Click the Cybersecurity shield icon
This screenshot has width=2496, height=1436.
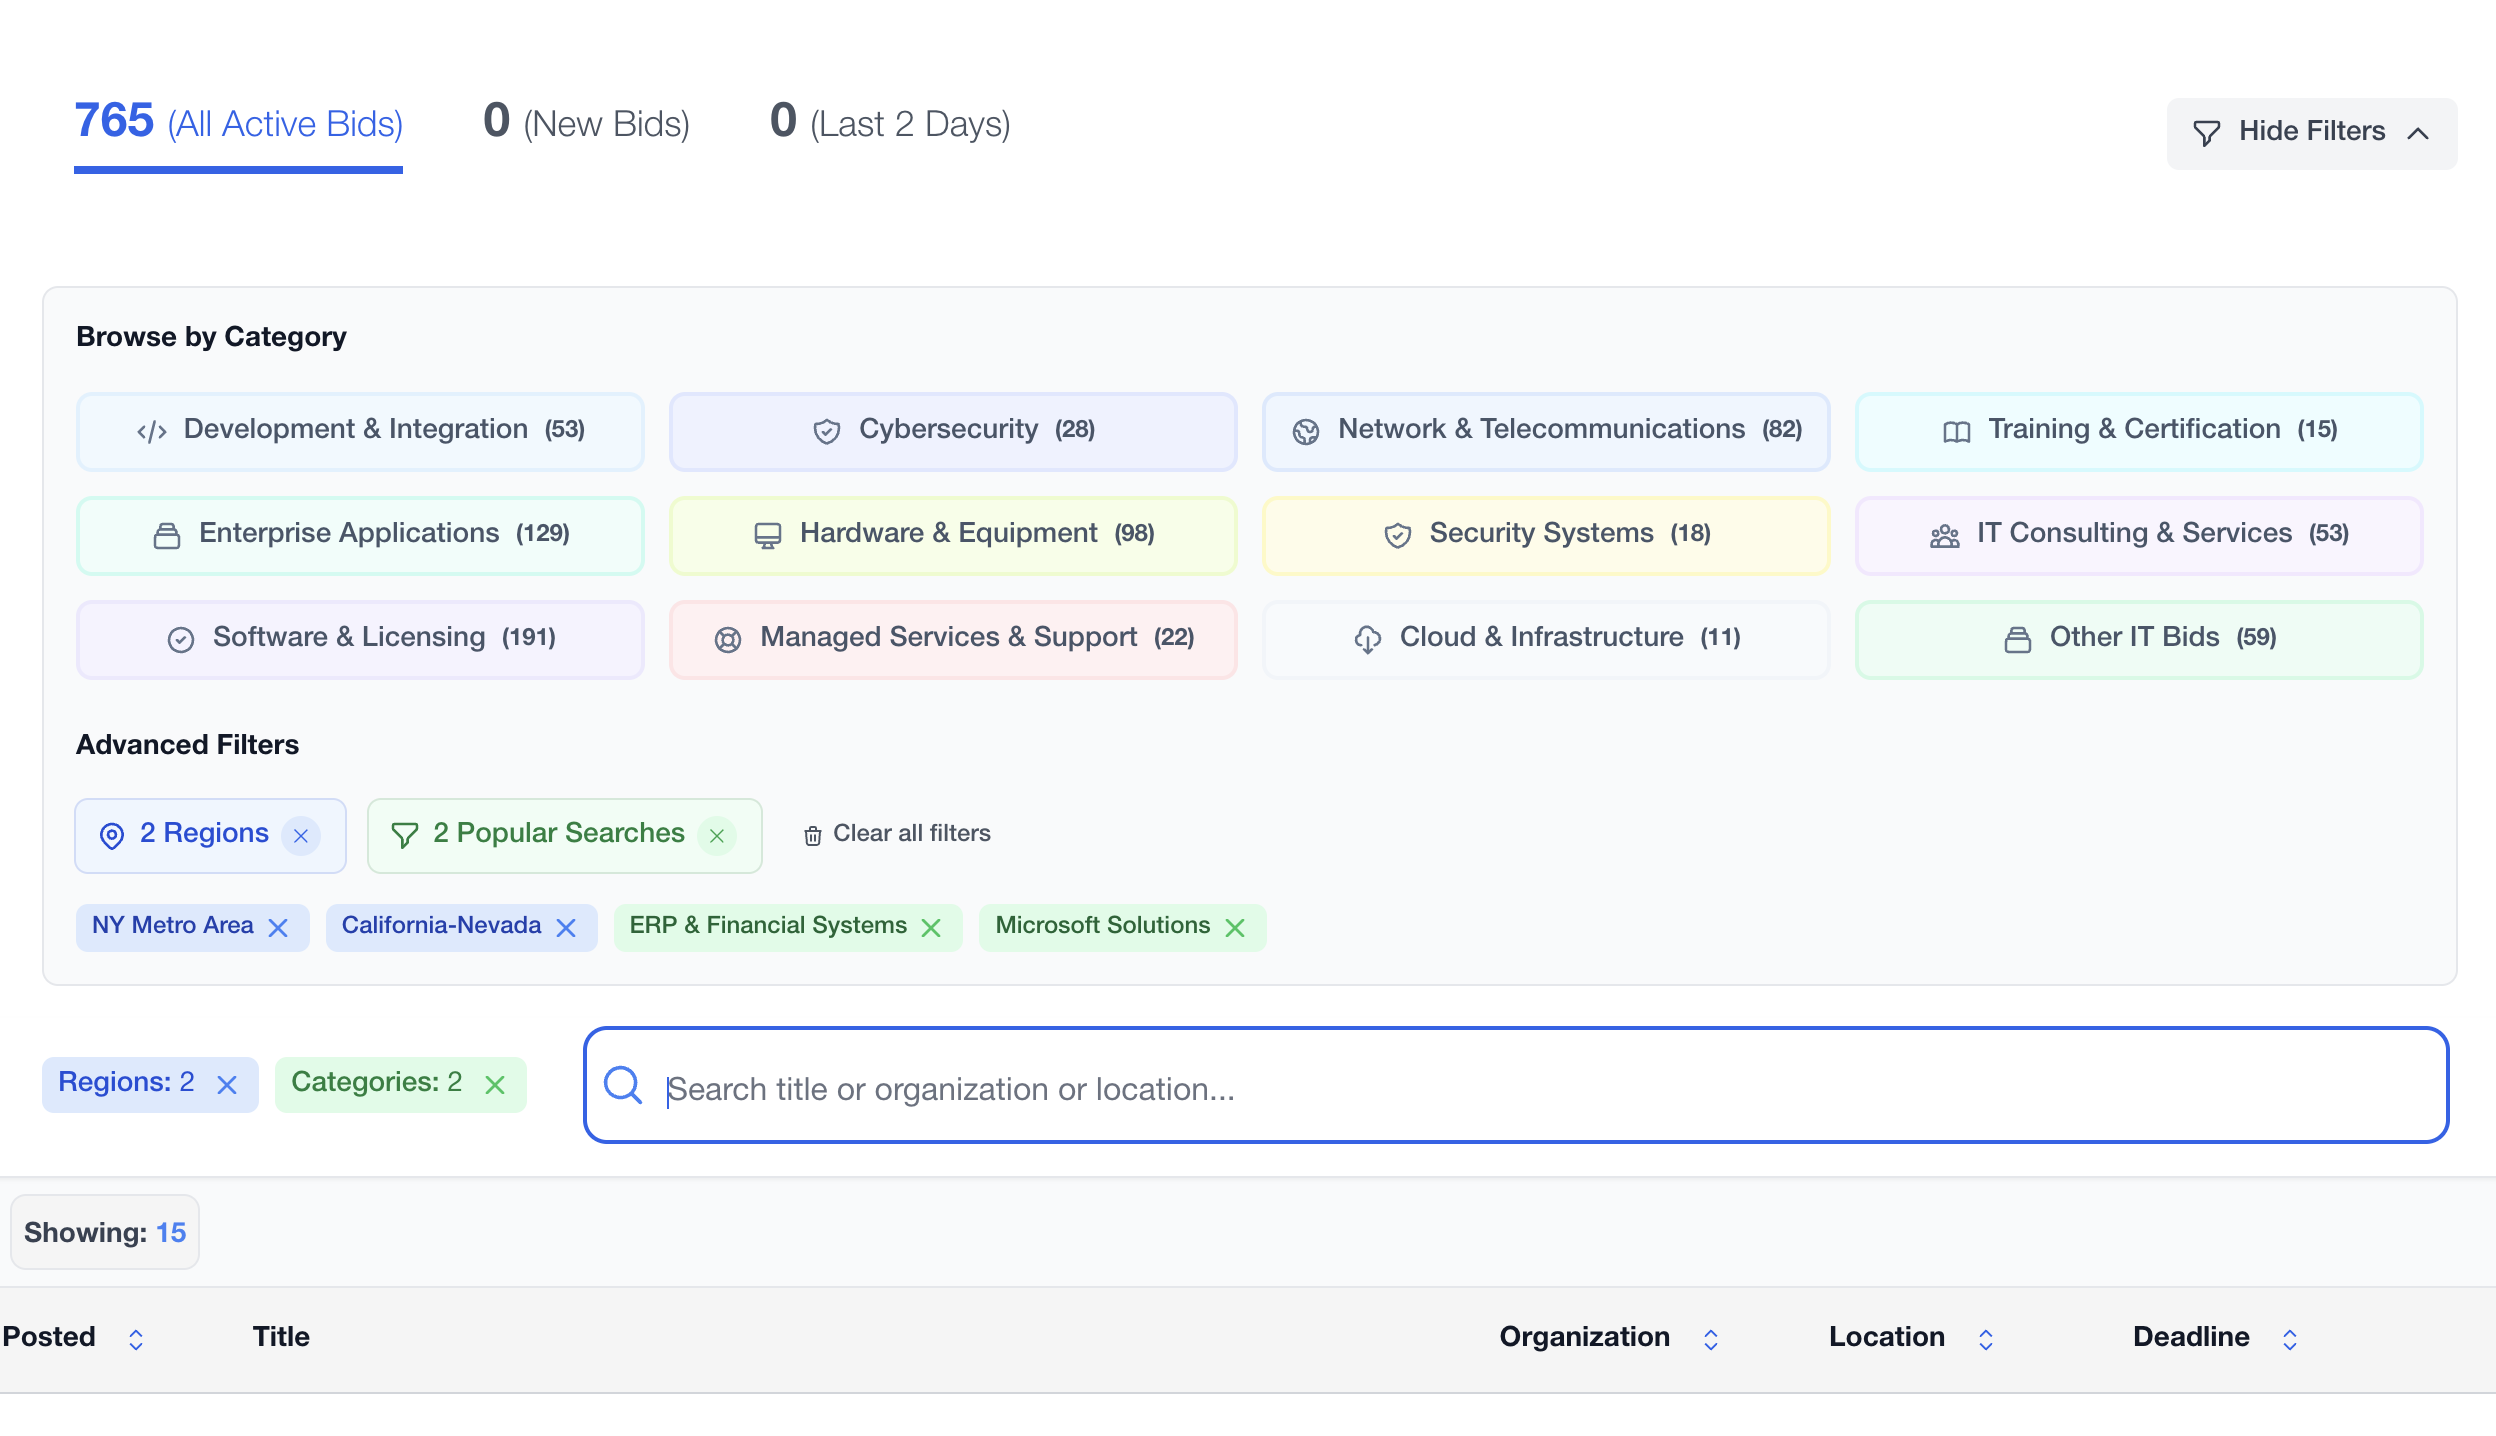(826, 432)
